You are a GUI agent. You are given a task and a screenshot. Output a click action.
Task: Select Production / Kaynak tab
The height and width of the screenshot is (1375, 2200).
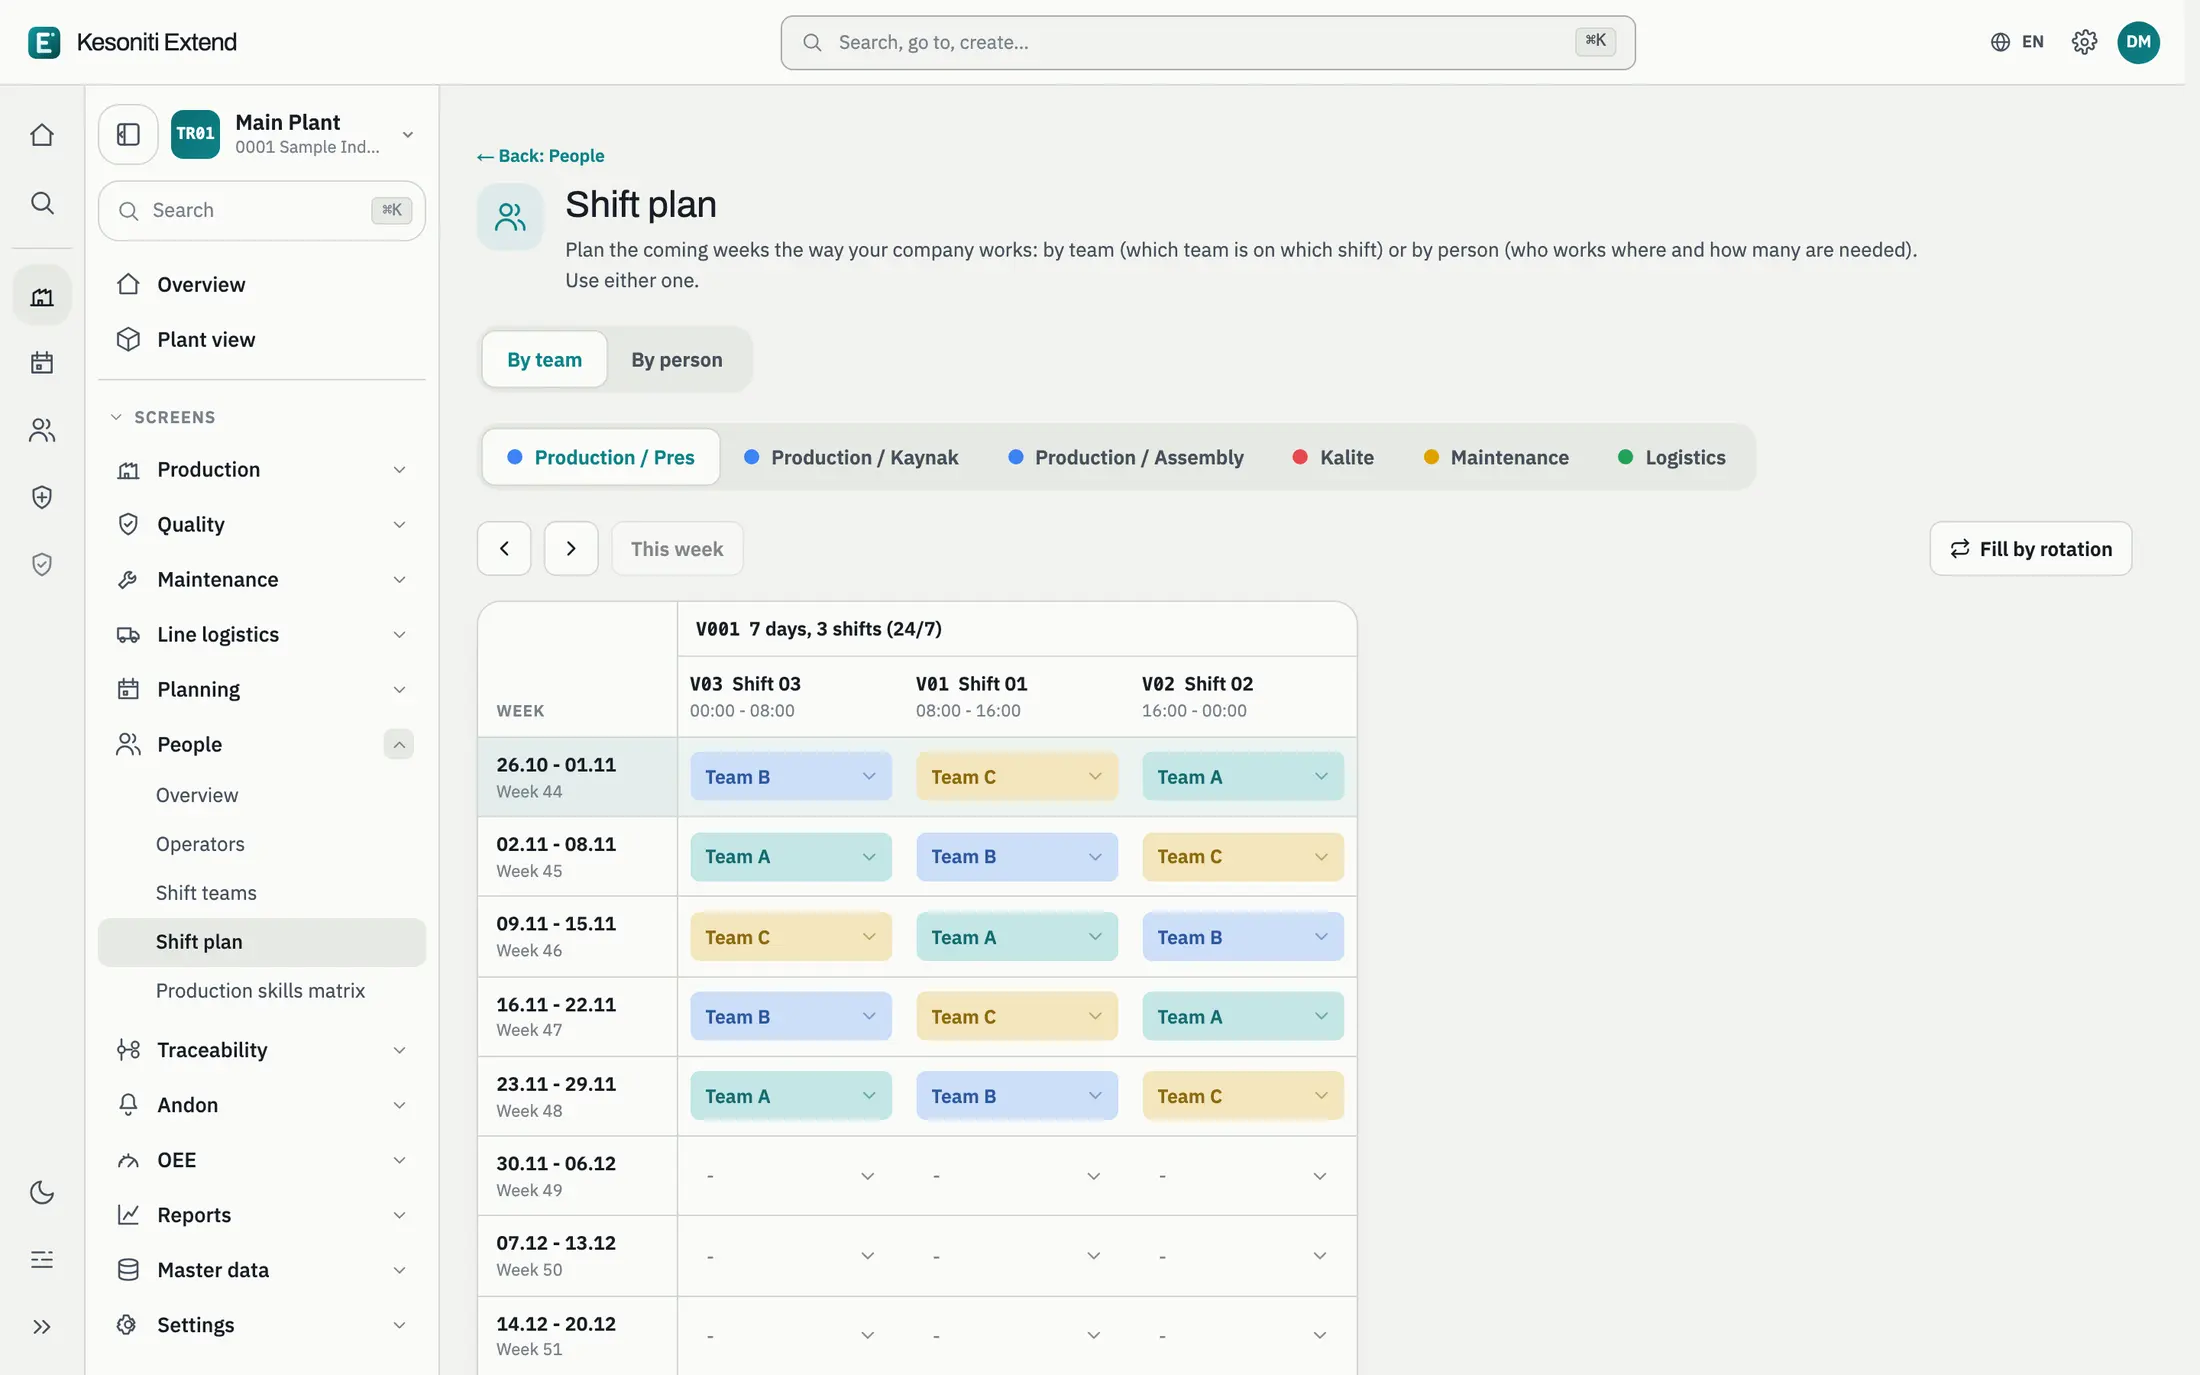coord(851,458)
